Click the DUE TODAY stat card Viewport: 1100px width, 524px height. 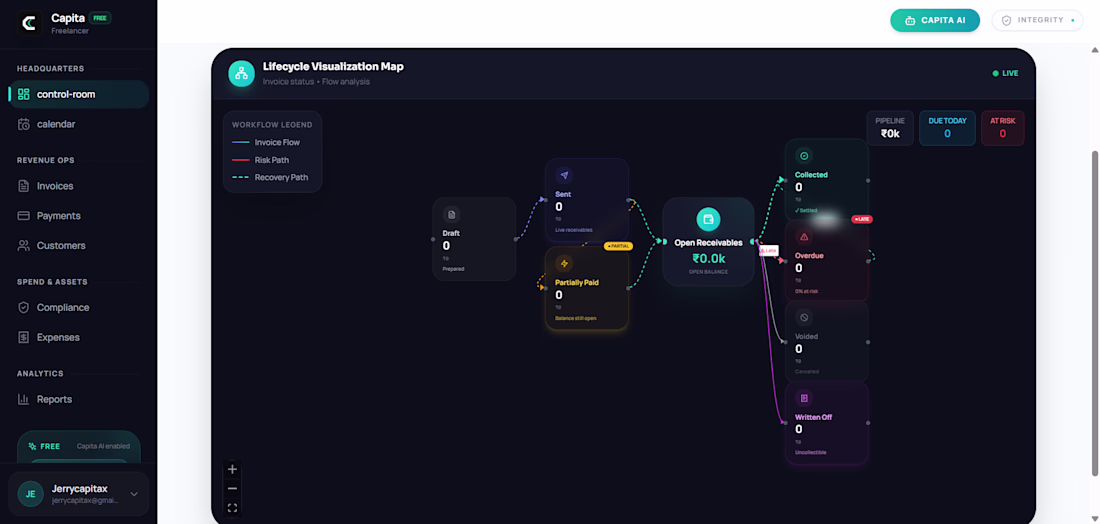(x=947, y=128)
